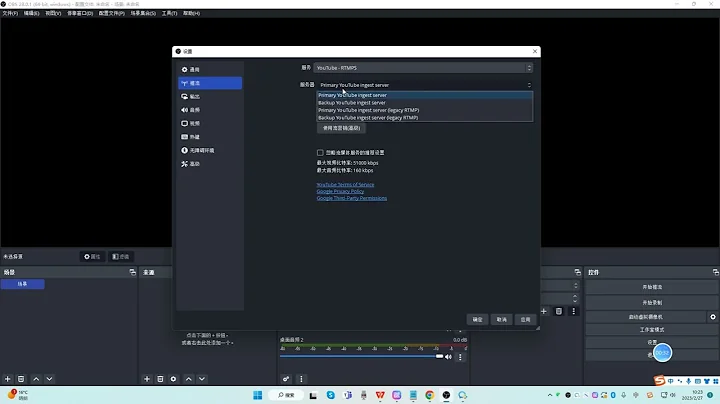
Task: Choose Backup YouTube ingest server option
Action: click(x=425, y=103)
